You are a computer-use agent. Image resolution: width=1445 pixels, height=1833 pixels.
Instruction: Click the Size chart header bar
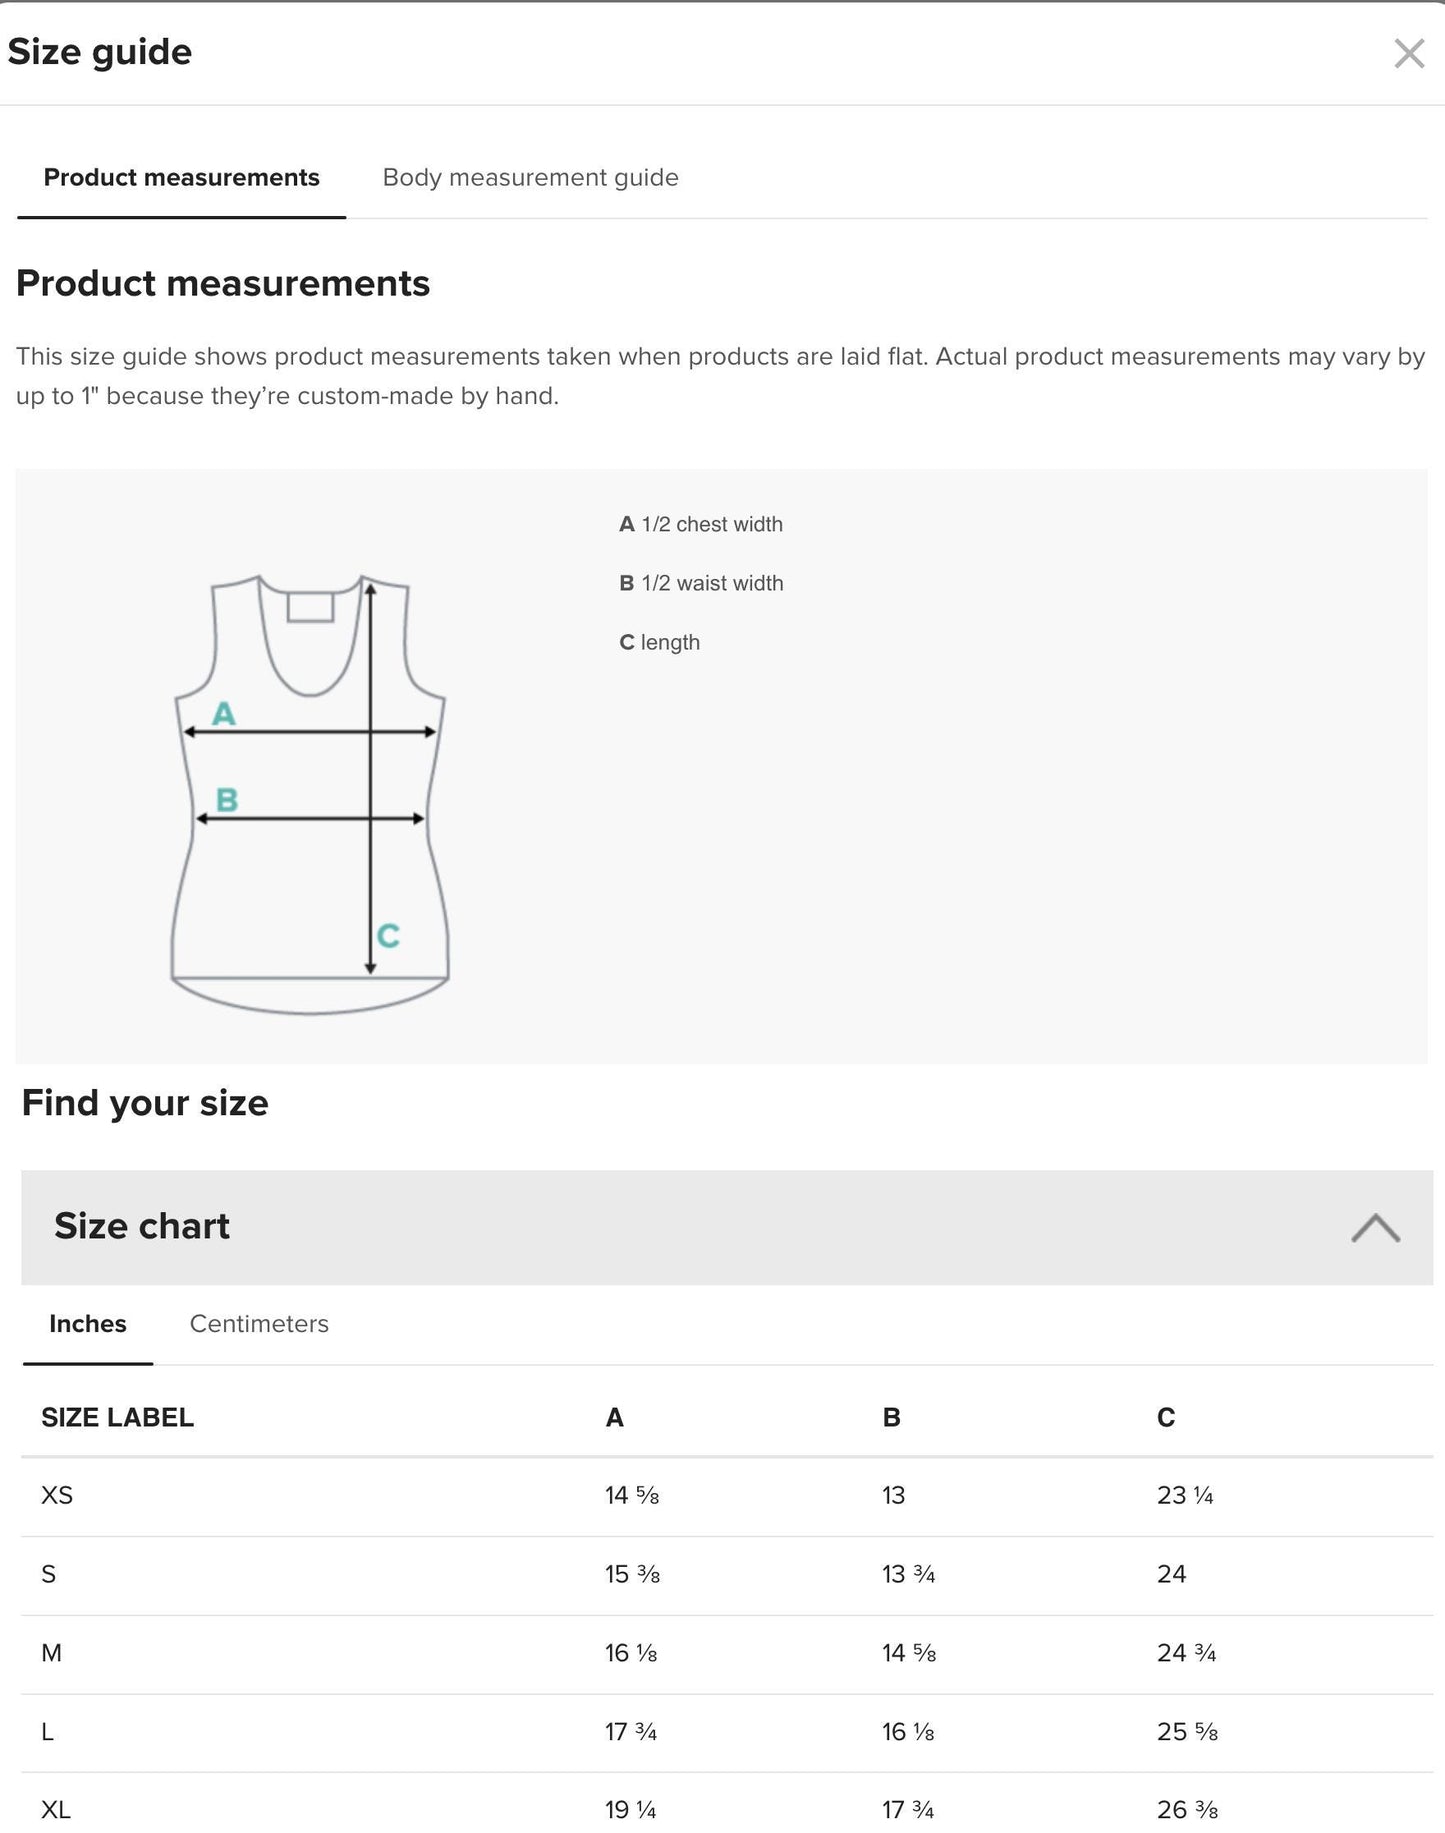pyautogui.click(x=143, y=1225)
